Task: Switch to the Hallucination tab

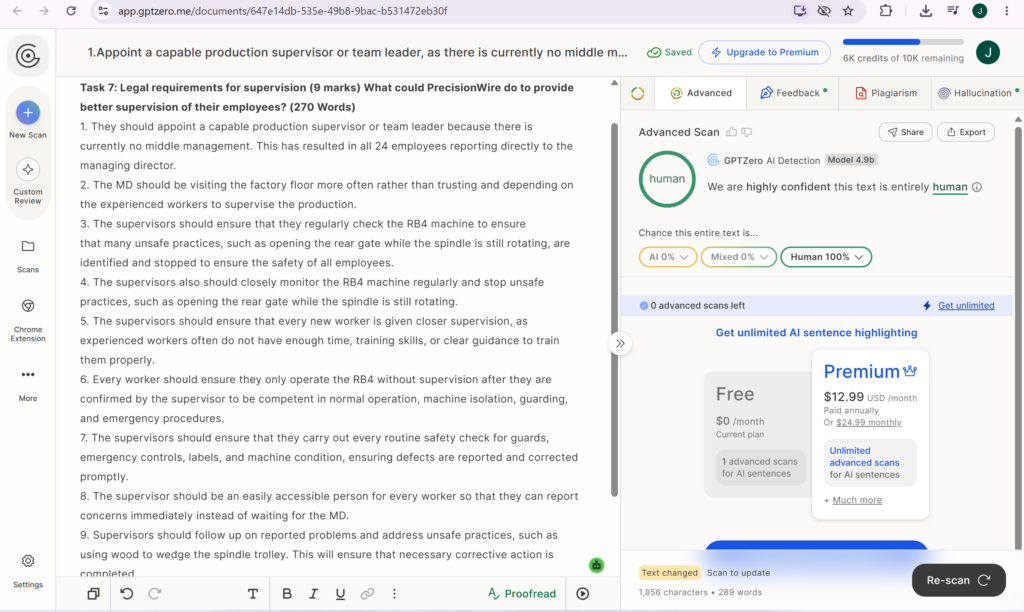Action: pos(978,93)
